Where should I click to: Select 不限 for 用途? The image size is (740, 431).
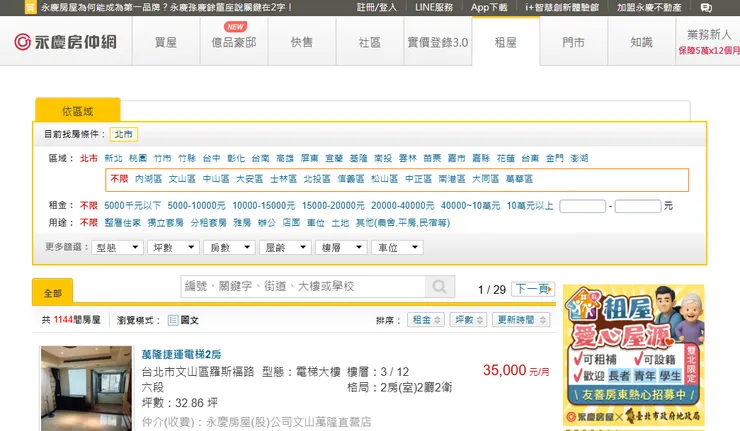click(x=89, y=223)
